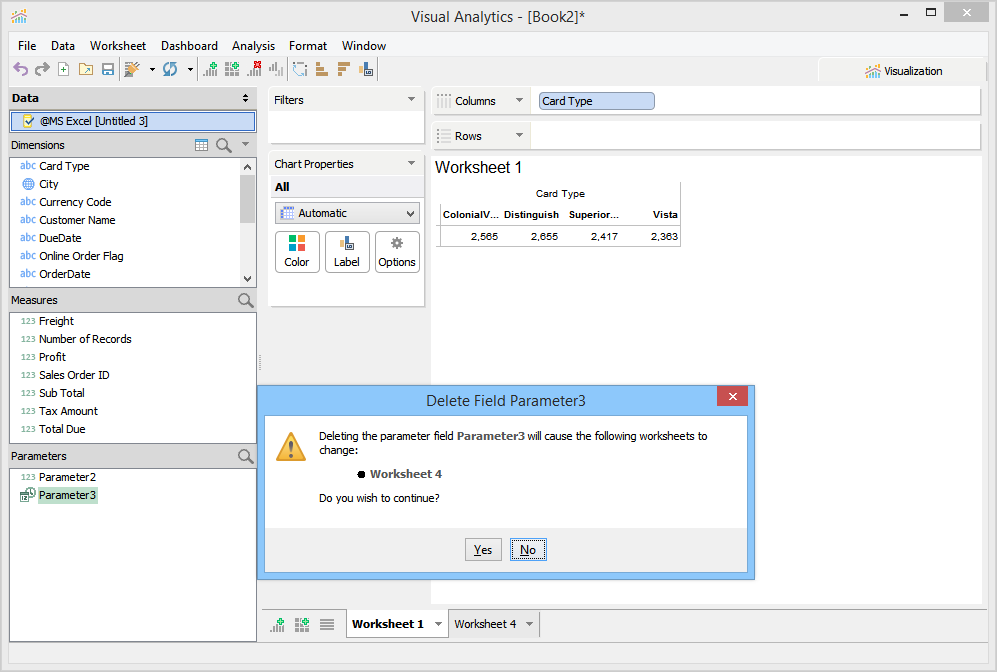Open the Dashboard menu
997x672 pixels.
point(189,46)
